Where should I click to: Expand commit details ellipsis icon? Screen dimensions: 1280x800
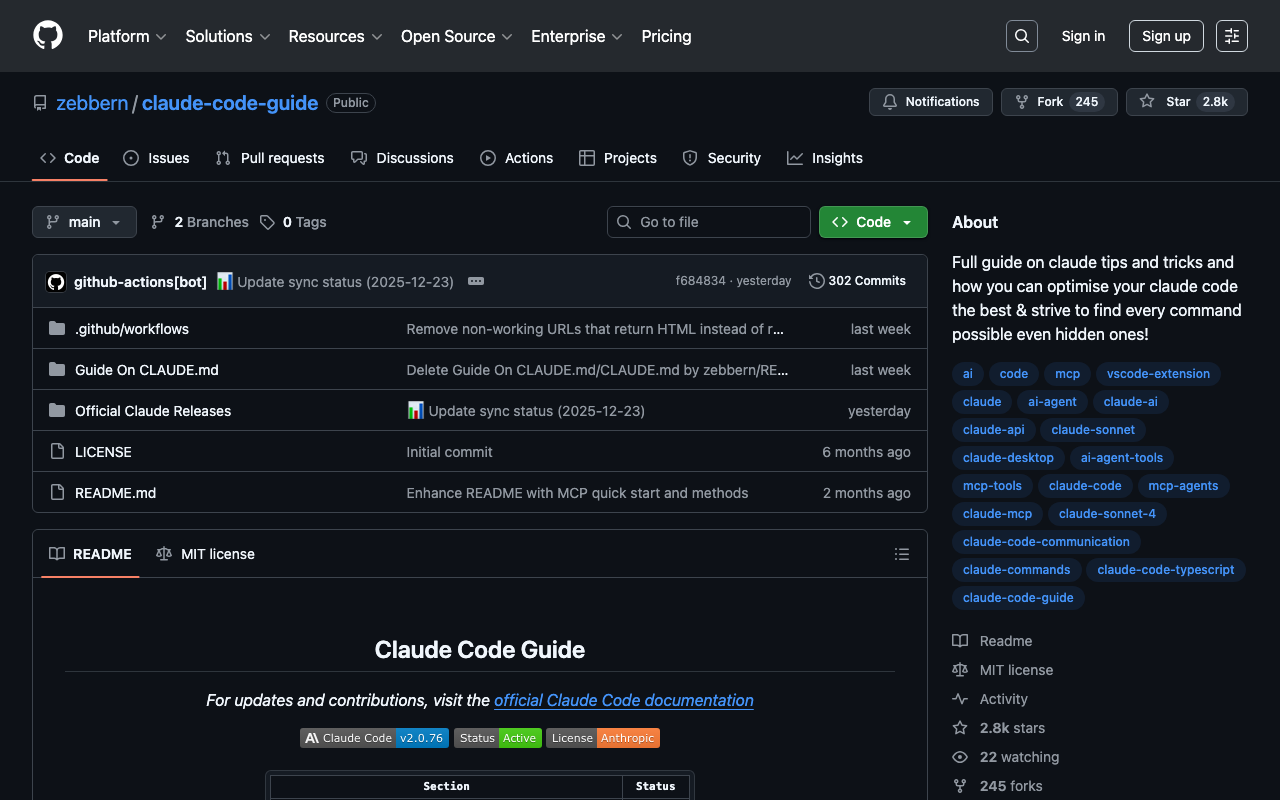tap(476, 281)
